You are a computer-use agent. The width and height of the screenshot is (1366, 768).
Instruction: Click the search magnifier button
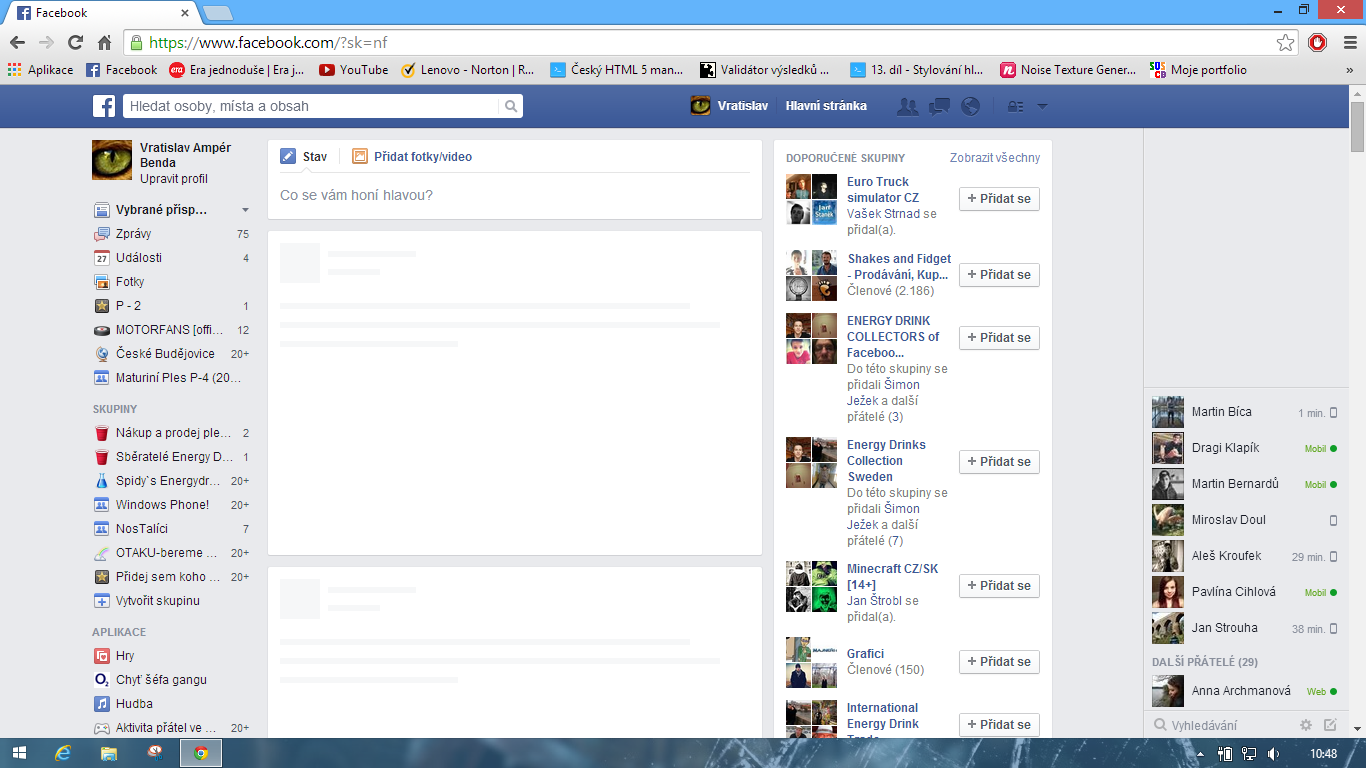tap(510, 106)
